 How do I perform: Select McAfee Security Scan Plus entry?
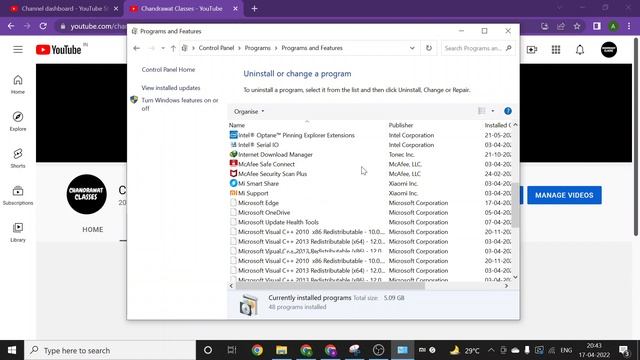pos(369,174)
